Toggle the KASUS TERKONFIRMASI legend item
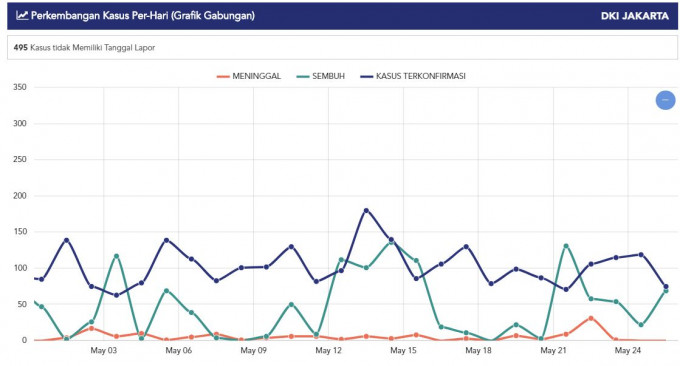 pyautogui.click(x=413, y=76)
